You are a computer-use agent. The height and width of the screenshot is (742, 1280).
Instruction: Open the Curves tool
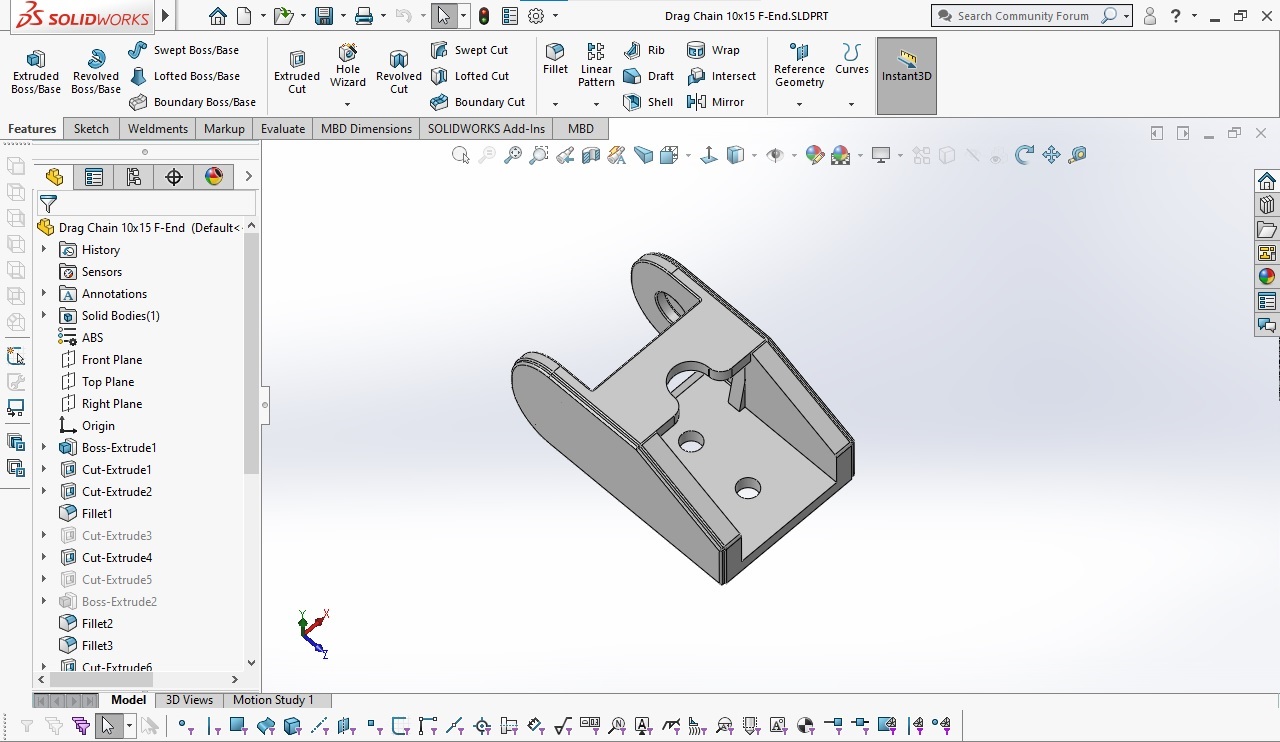click(852, 60)
